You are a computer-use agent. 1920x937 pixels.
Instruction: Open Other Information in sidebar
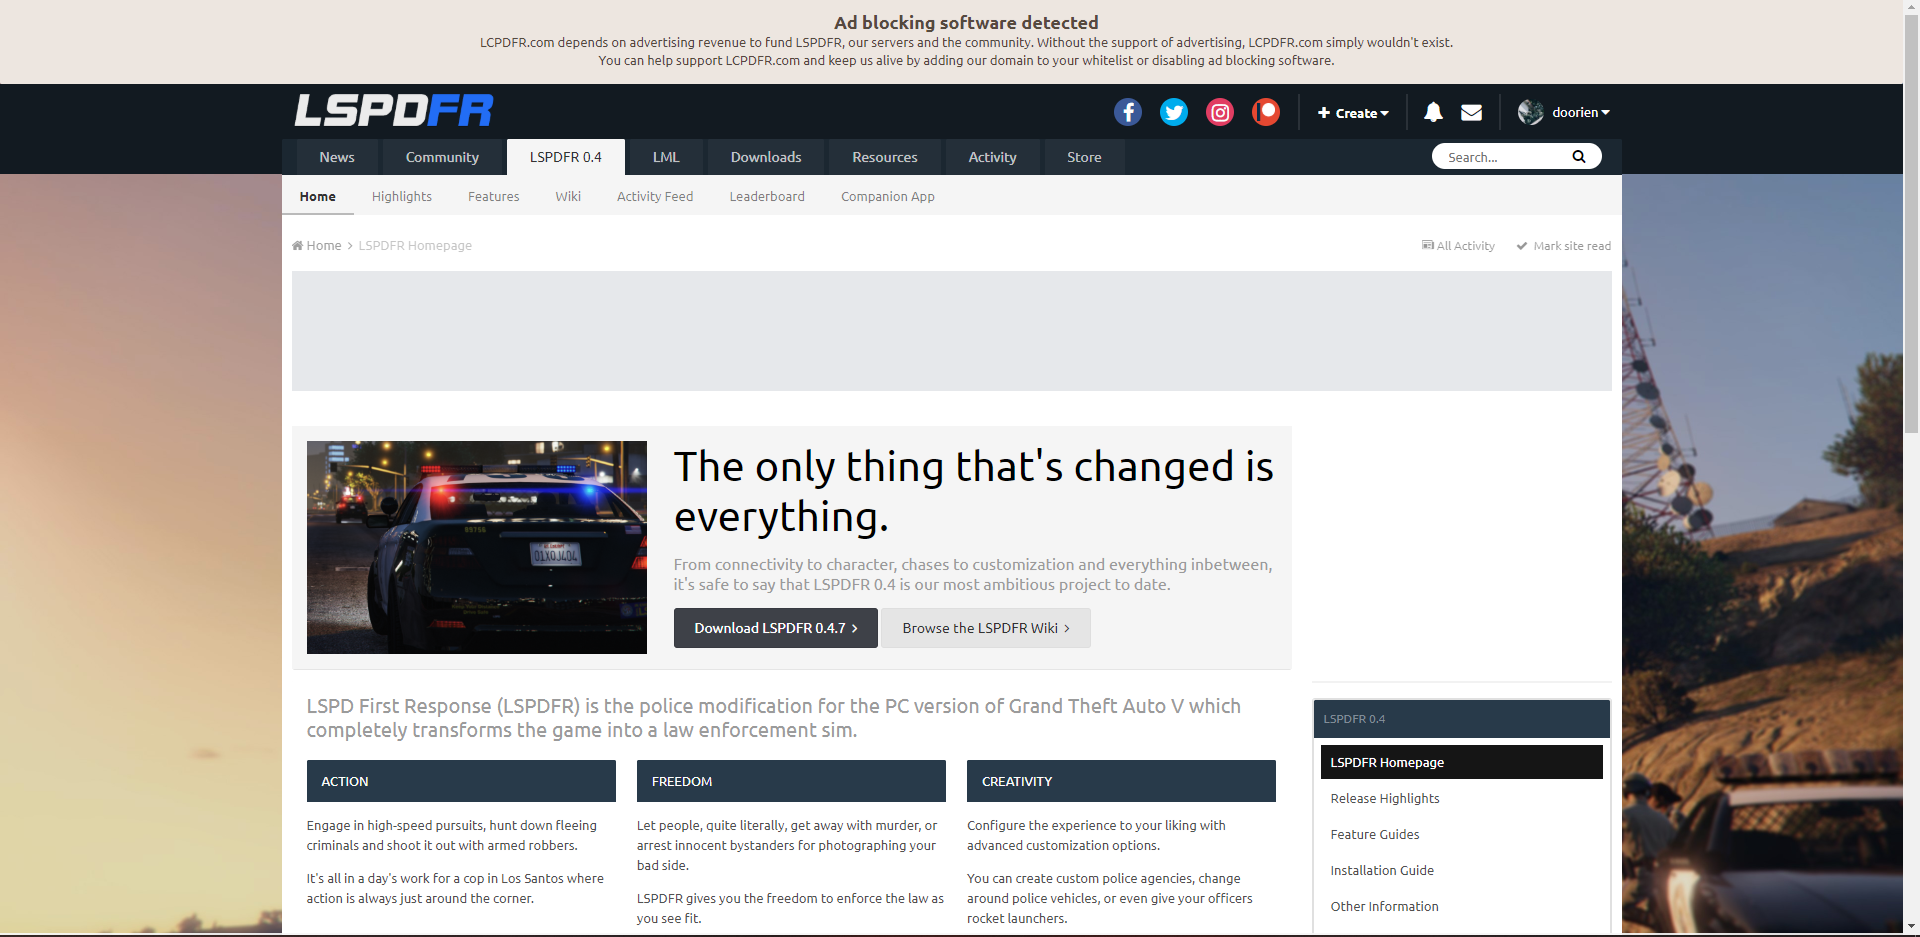click(x=1385, y=906)
